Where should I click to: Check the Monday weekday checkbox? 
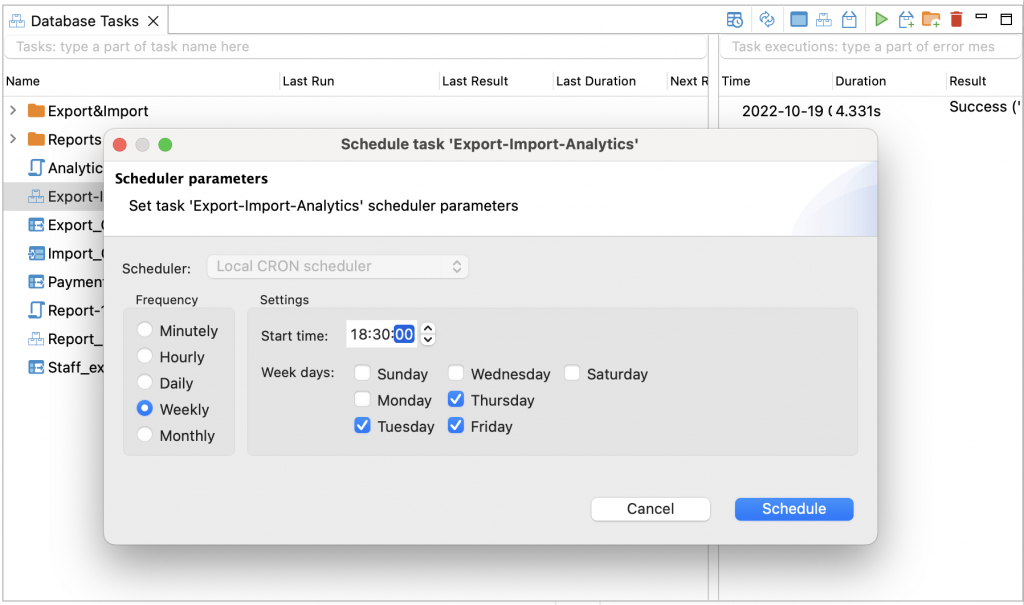point(362,399)
